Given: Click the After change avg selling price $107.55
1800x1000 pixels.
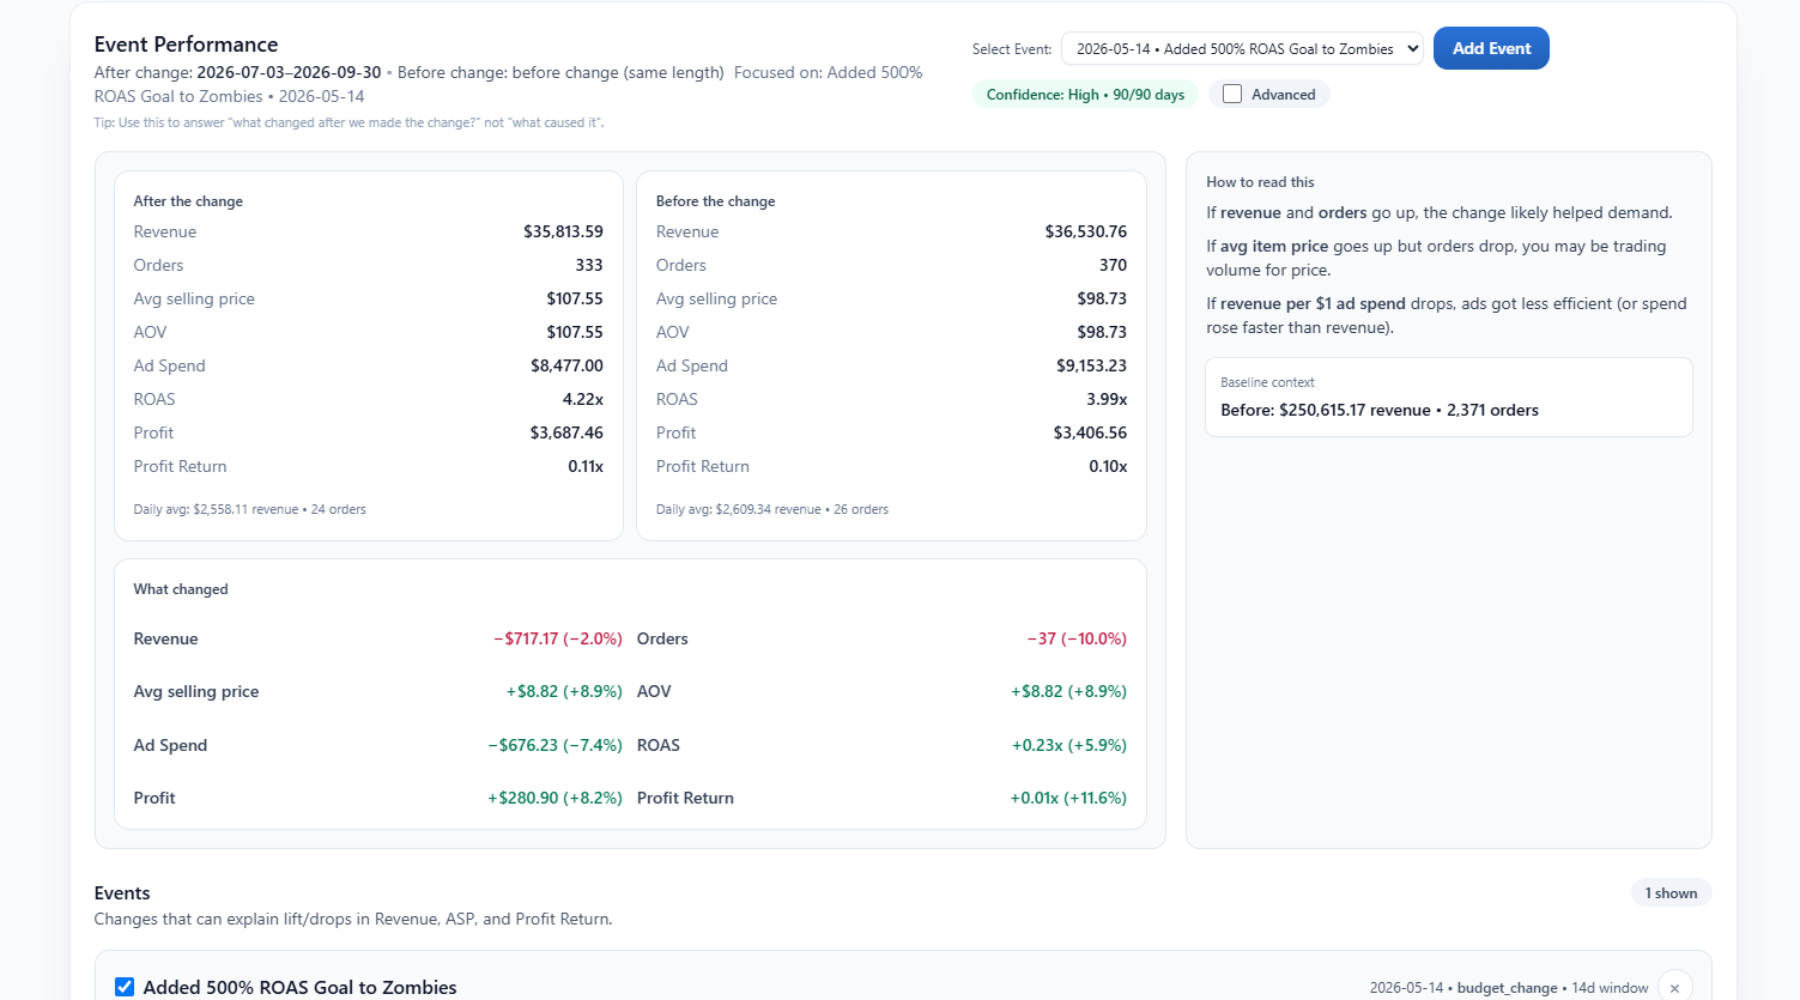Looking at the screenshot, I should [575, 299].
